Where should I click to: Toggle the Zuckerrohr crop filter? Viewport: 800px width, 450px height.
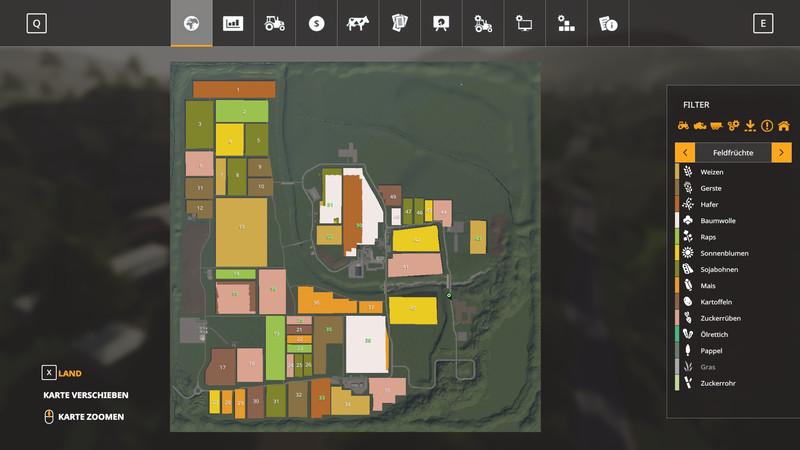[x=716, y=383]
